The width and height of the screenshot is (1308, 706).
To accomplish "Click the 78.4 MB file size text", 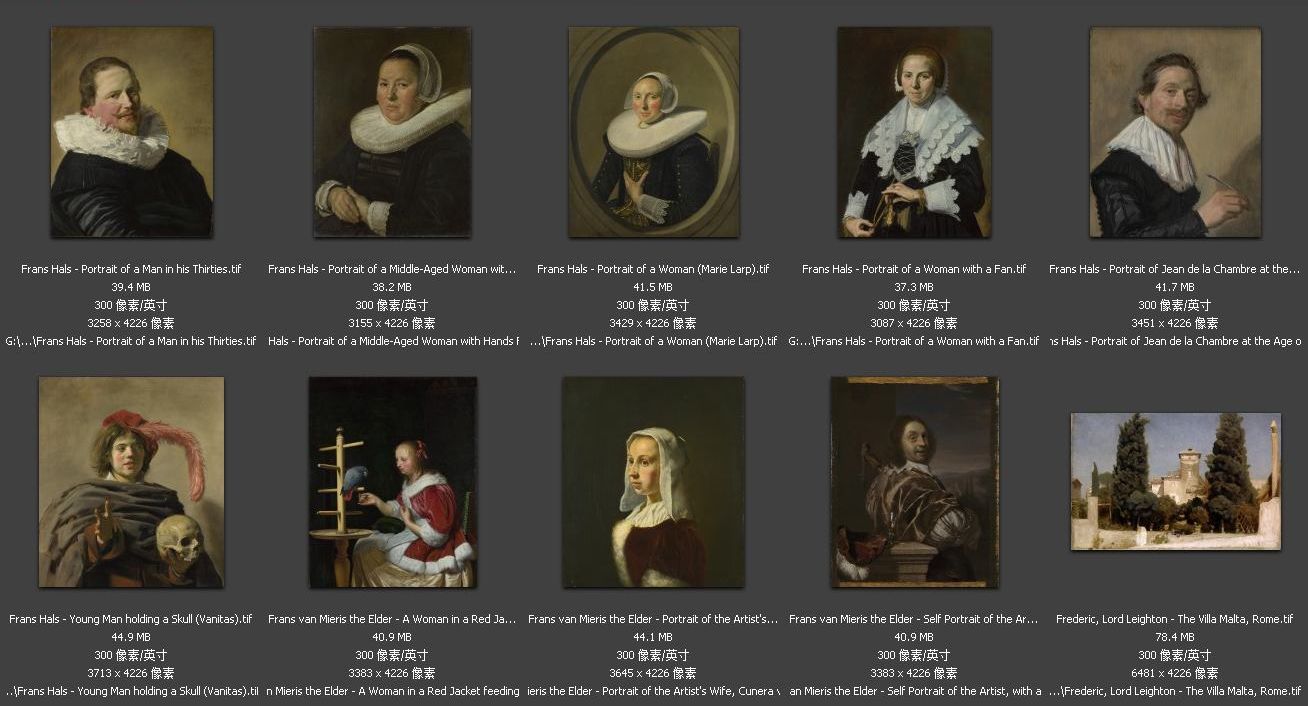I will click(1175, 637).
